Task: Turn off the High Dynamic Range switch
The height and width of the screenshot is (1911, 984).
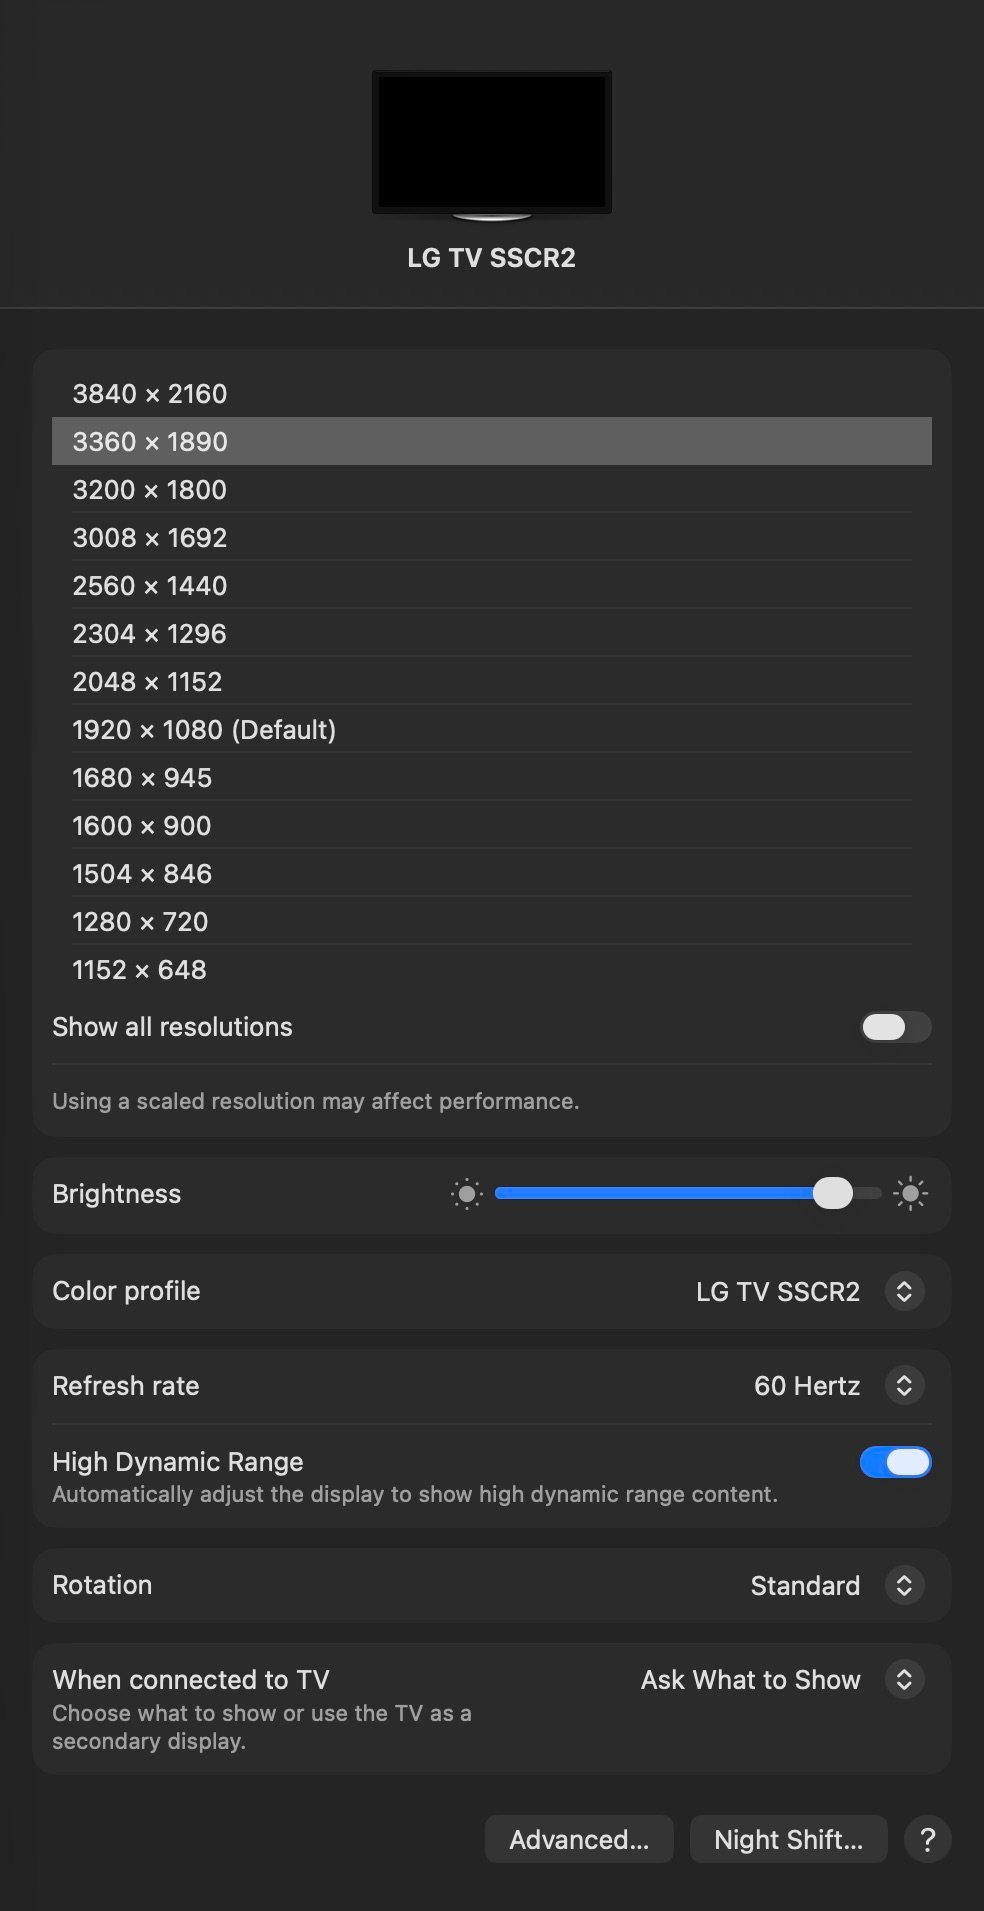Action: tap(896, 1462)
